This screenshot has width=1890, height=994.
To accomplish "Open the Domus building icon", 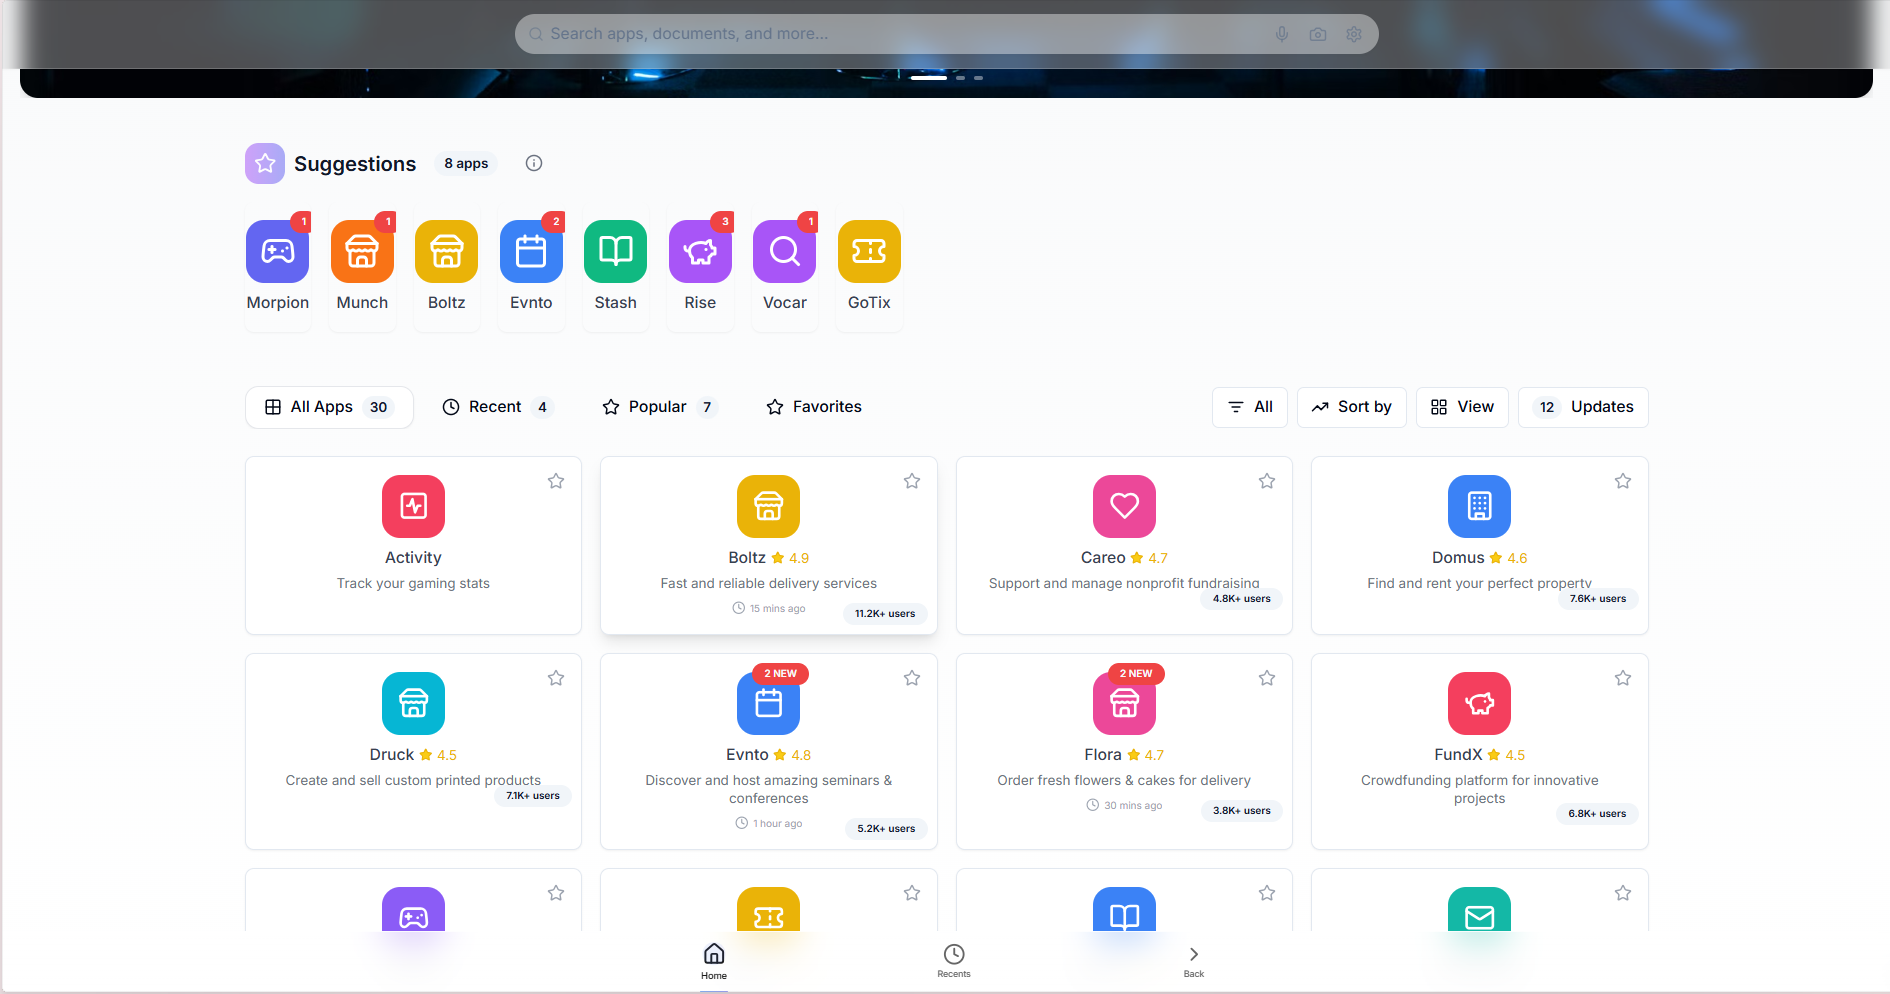I will [x=1479, y=506].
